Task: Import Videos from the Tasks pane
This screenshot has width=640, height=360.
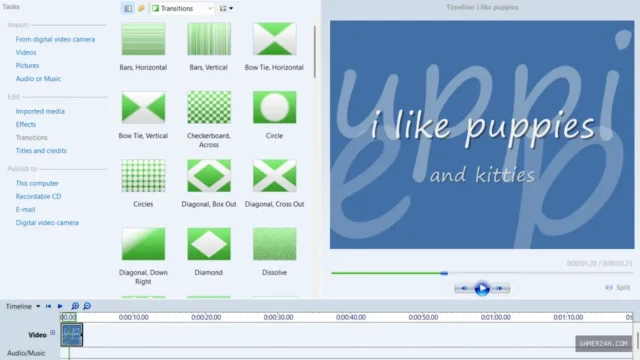Action: (26, 52)
